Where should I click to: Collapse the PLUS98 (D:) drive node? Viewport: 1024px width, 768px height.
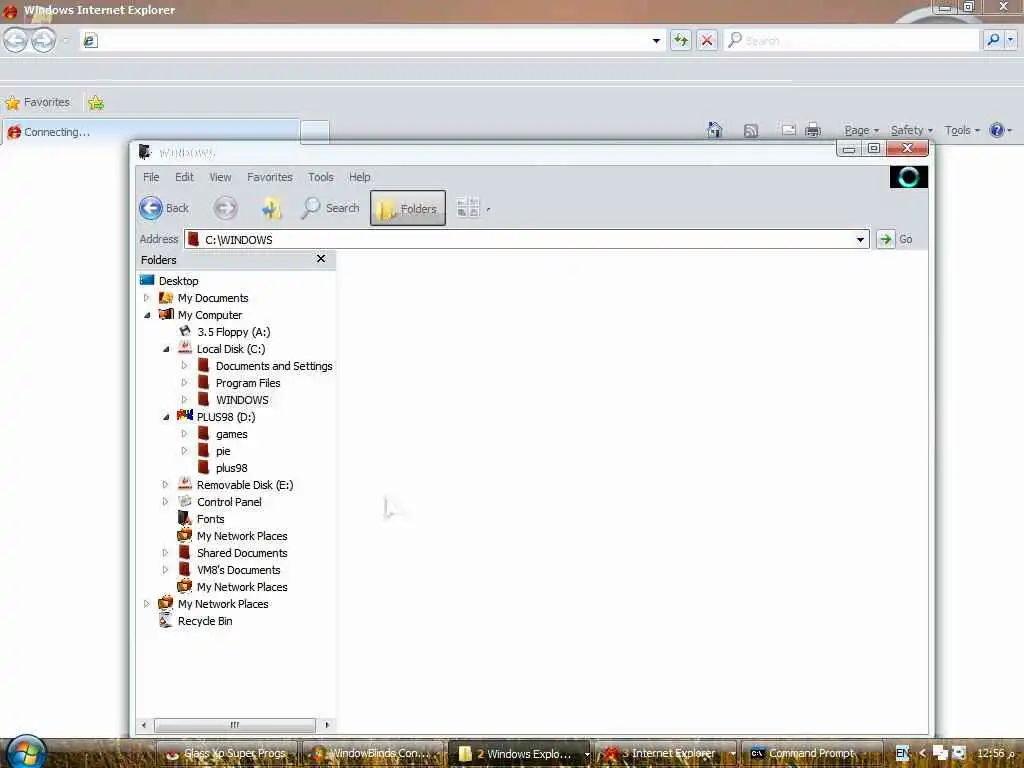166,417
